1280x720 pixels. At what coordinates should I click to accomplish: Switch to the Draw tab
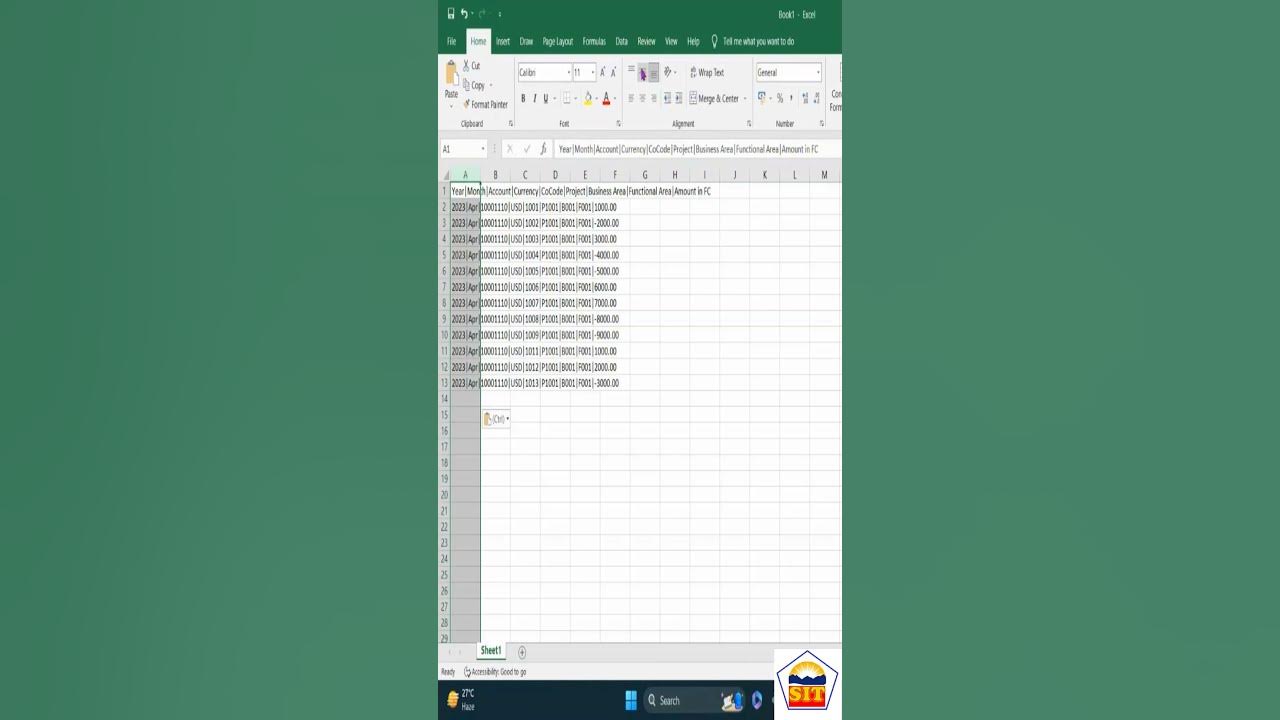pyautogui.click(x=526, y=41)
